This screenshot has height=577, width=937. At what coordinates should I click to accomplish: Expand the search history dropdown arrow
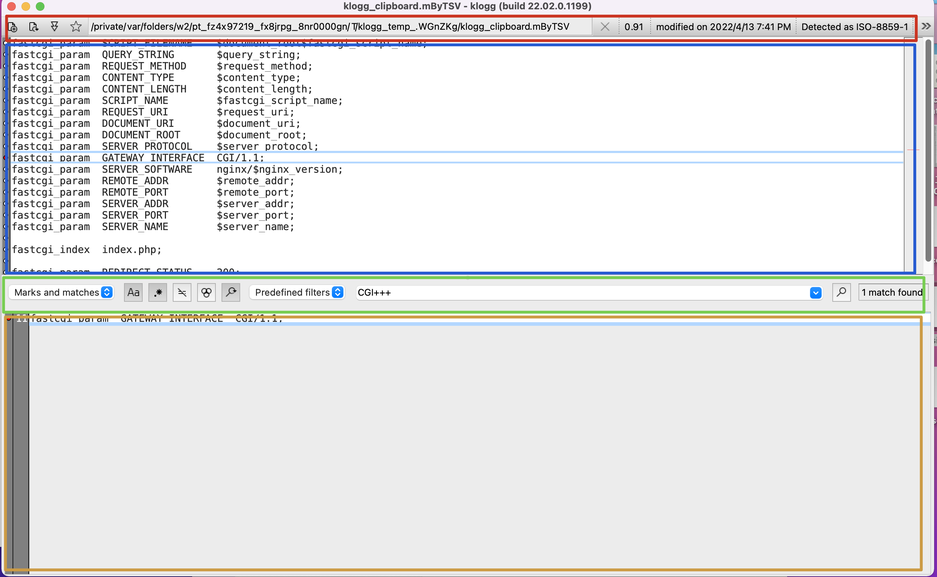tap(815, 293)
